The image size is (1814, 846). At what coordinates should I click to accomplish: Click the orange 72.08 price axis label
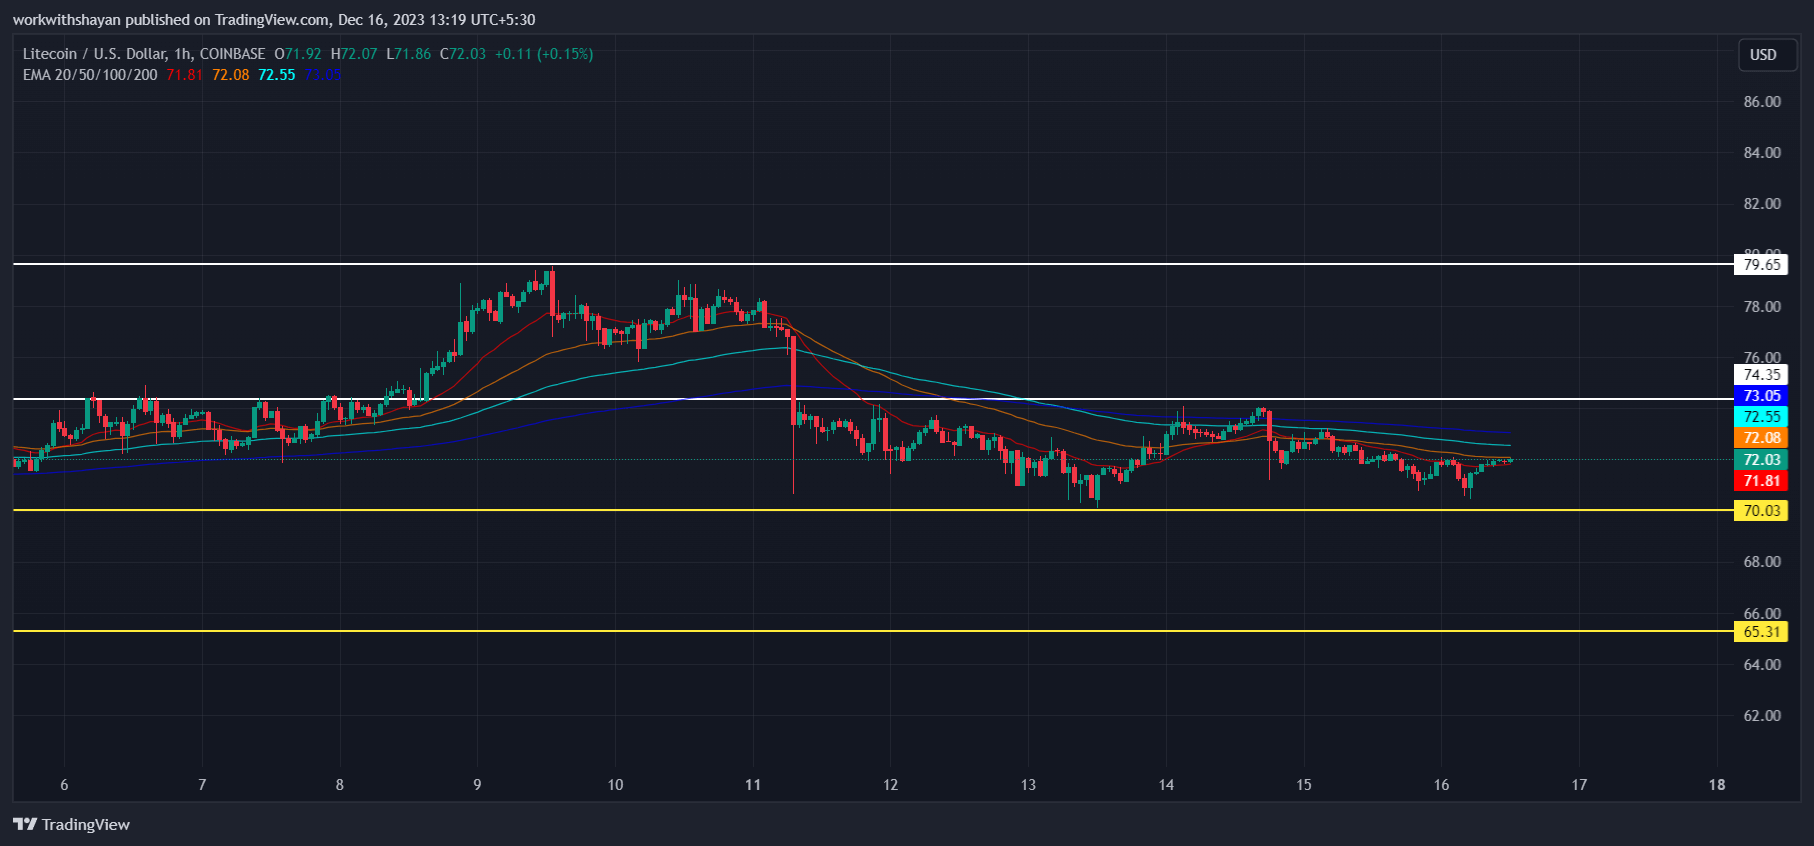1761,438
